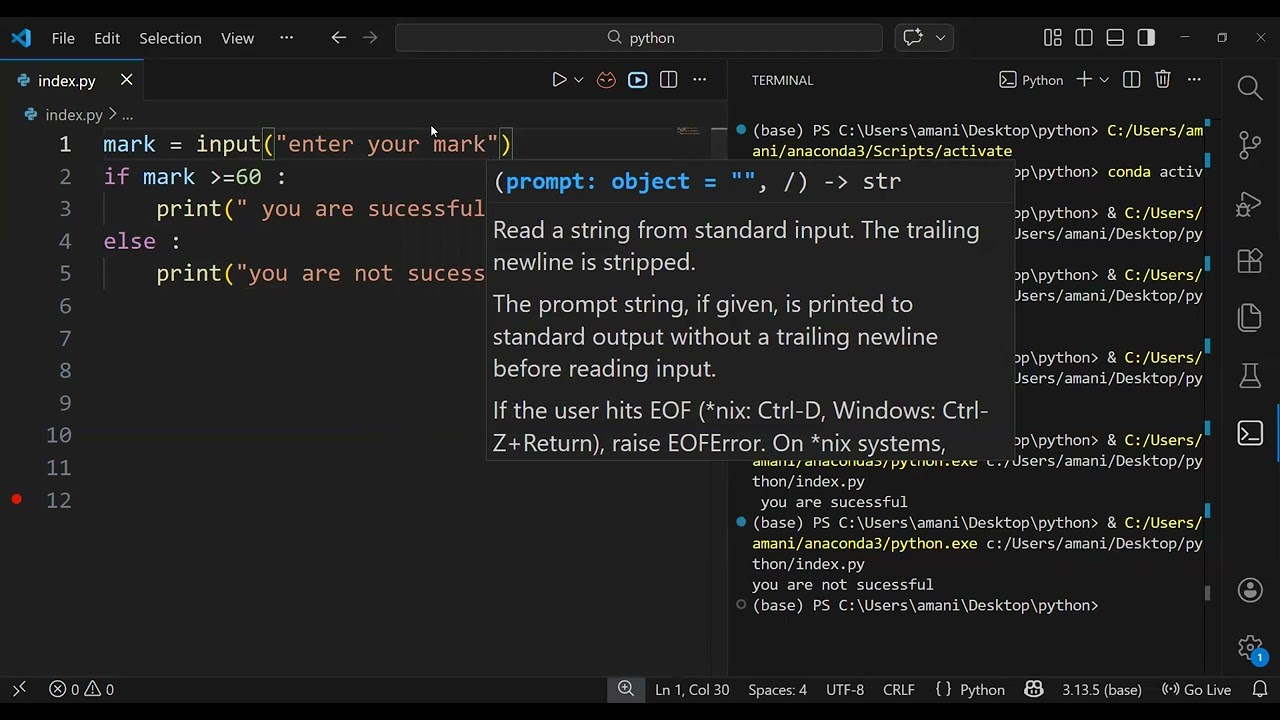Viewport: 1280px width, 720px height.
Task: Change the file encoding via UTF-8
Action: pos(845,690)
